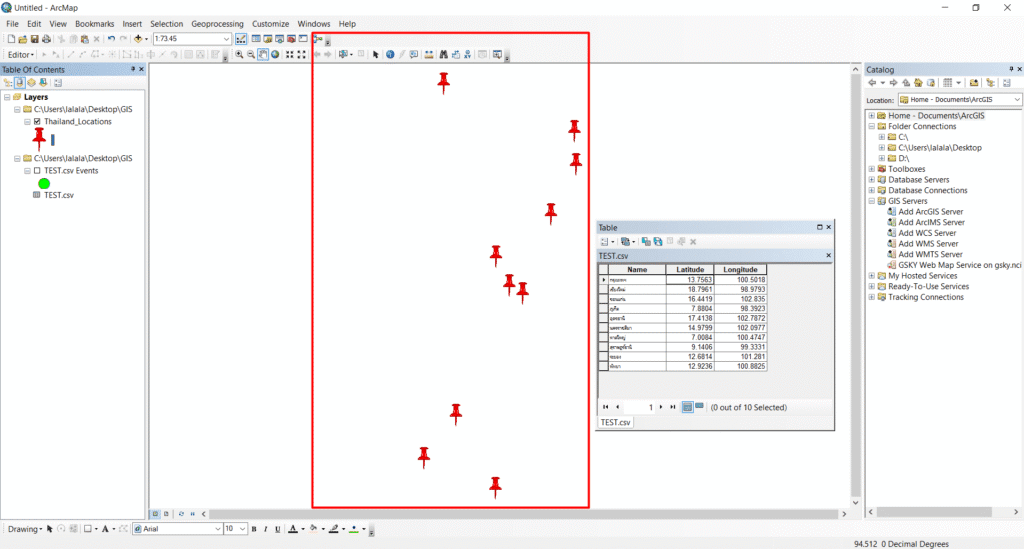Switch TOC to List By Visibility
Screen dimensions: 1024x549
pos(31,83)
